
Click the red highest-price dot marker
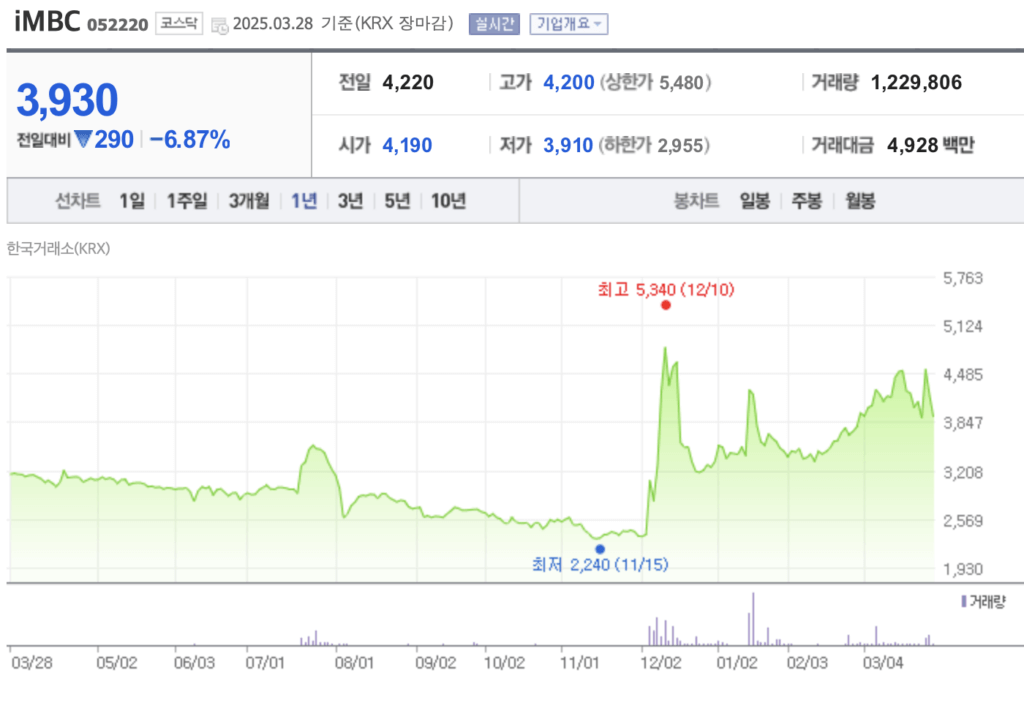point(666,304)
